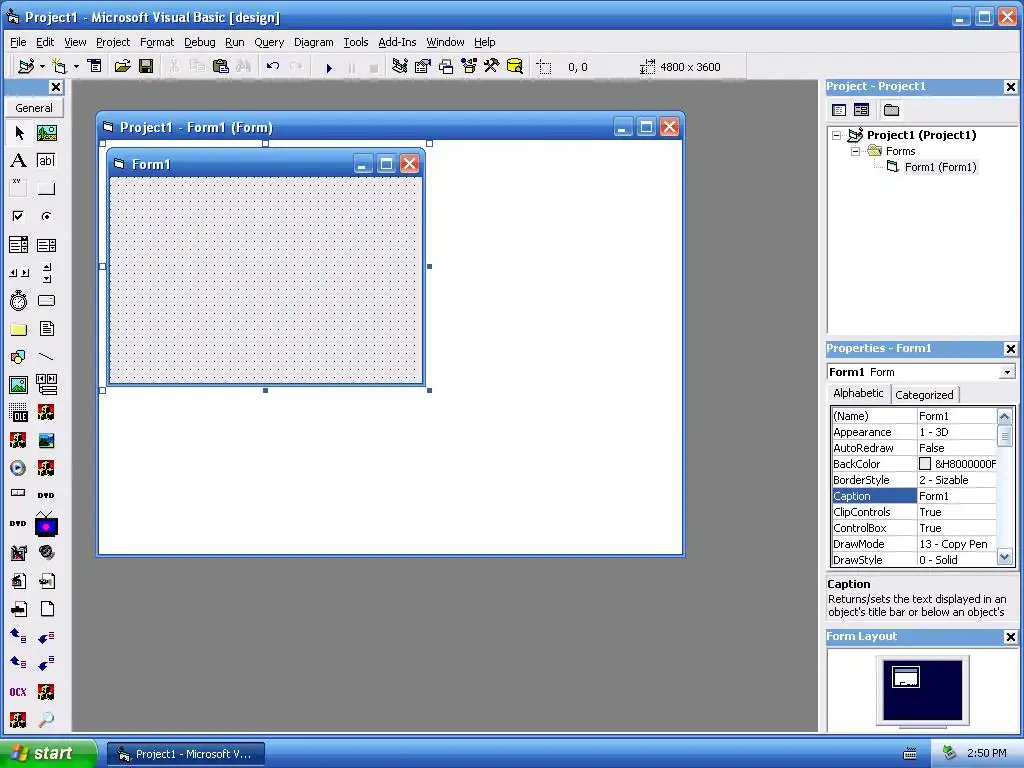Click the General tab of the toolbox
The width and height of the screenshot is (1024, 768).
[34, 108]
